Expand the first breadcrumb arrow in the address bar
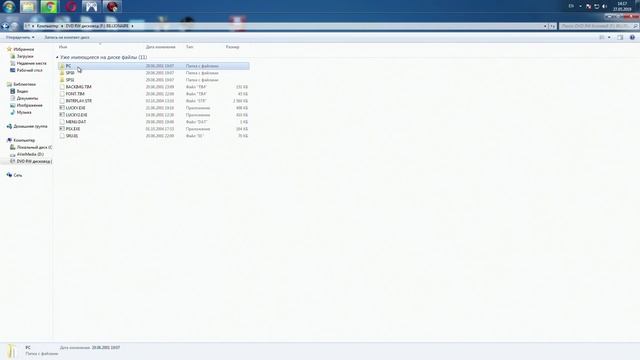Viewport: 640px width, 360px height. pos(33,26)
